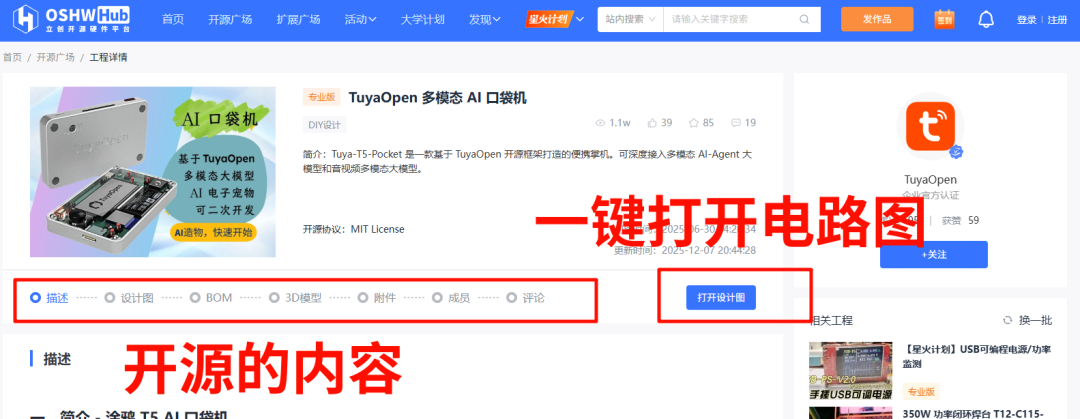Click the refresh icon beside 换一批
This screenshot has width=1080, height=419.
click(x=1008, y=320)
